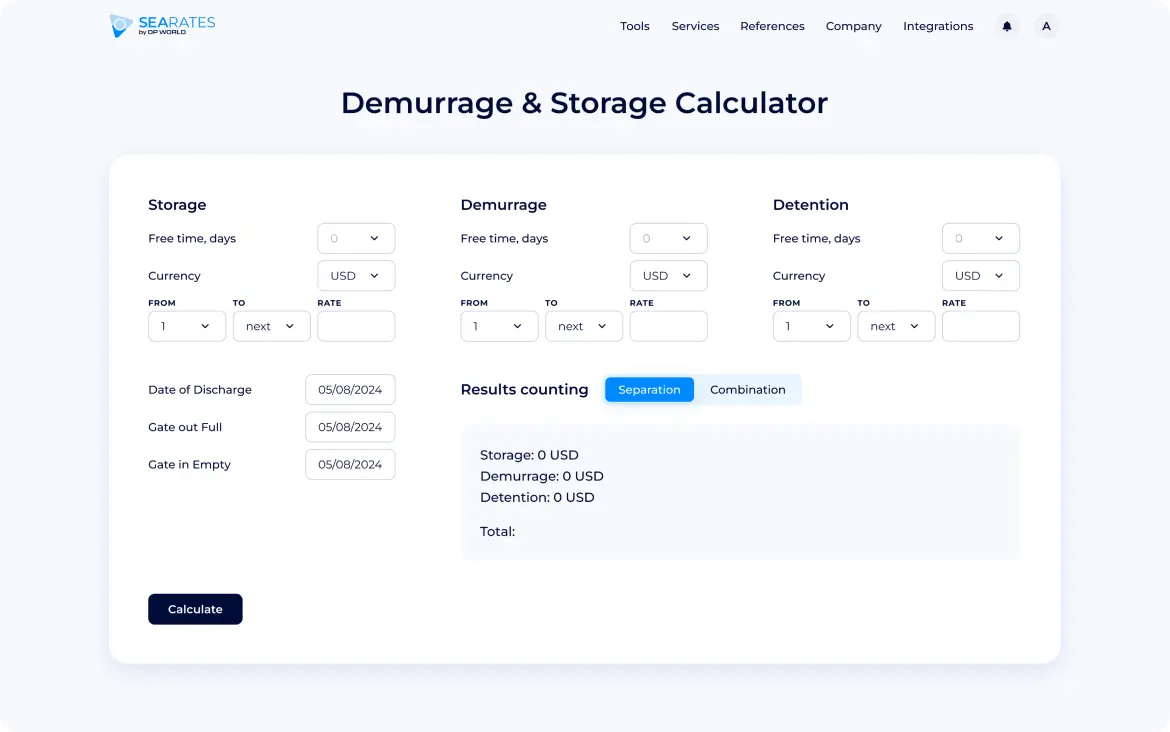The image size is (1170, 732).
Task: Open Detention free time days dropdown
Action: [980, 239]
